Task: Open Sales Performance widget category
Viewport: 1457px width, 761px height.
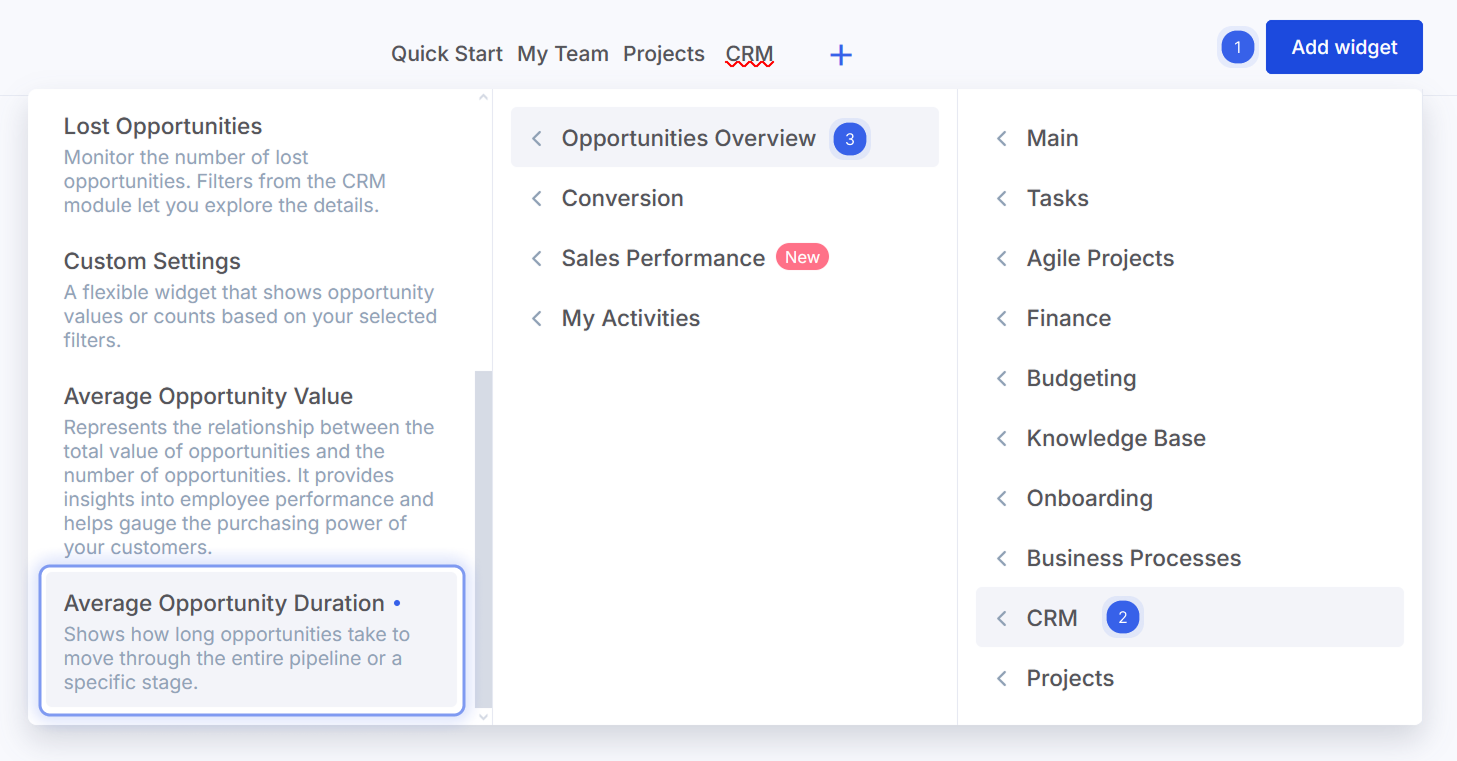Action: coord(663,258)
